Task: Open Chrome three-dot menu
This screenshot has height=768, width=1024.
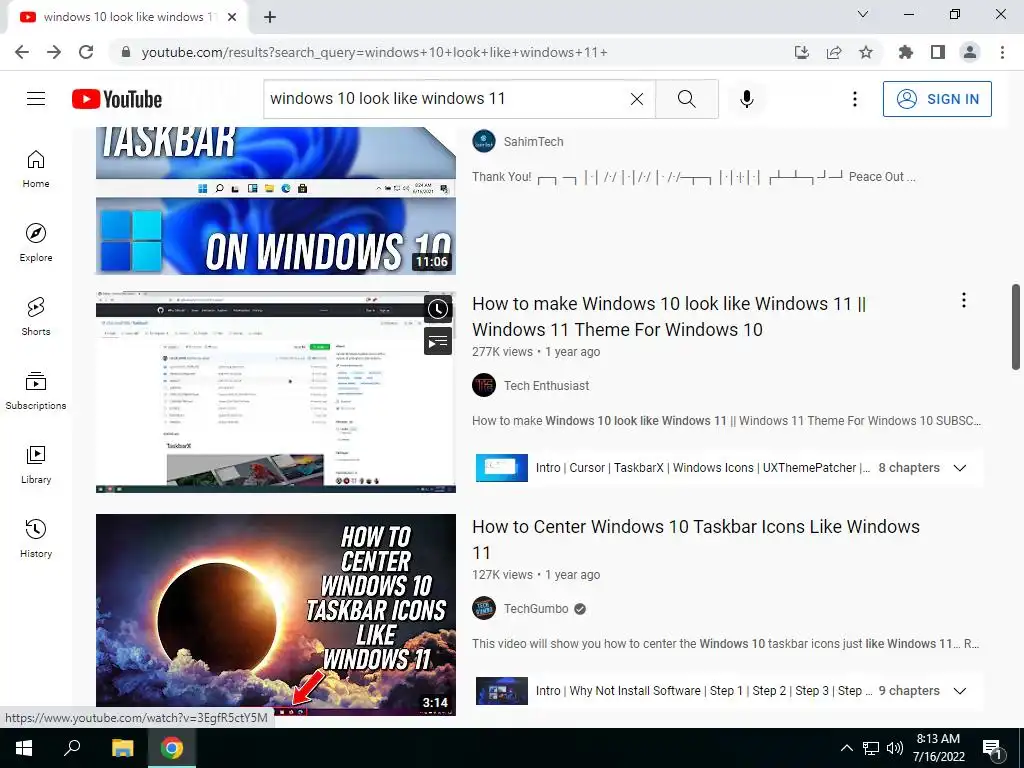Action: coord(1002,52)
